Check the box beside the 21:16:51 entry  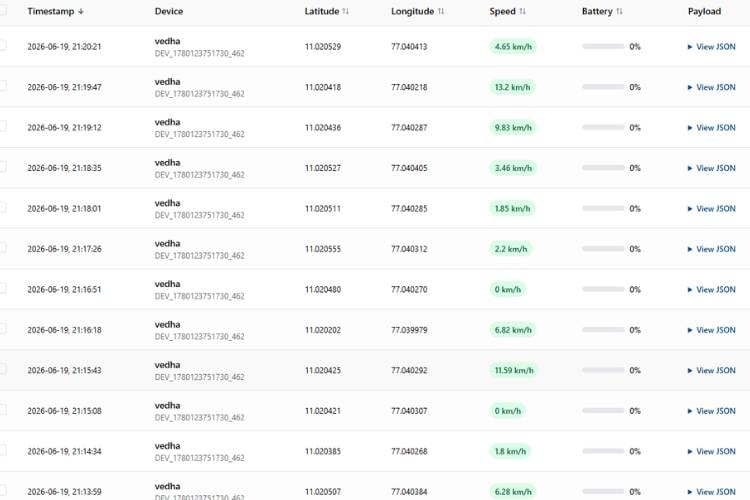tap(2, 289)
